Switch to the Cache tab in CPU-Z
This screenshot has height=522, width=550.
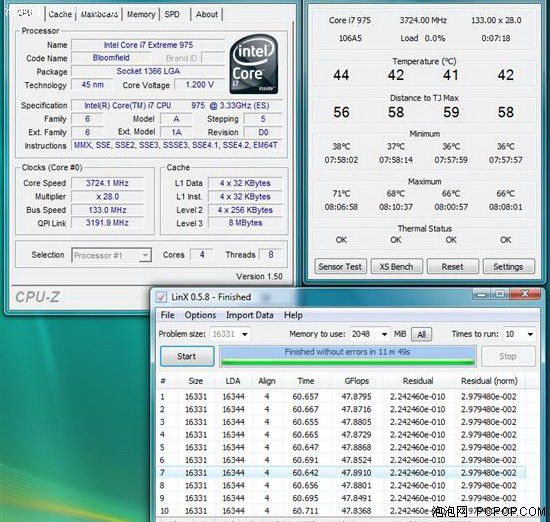60,14
